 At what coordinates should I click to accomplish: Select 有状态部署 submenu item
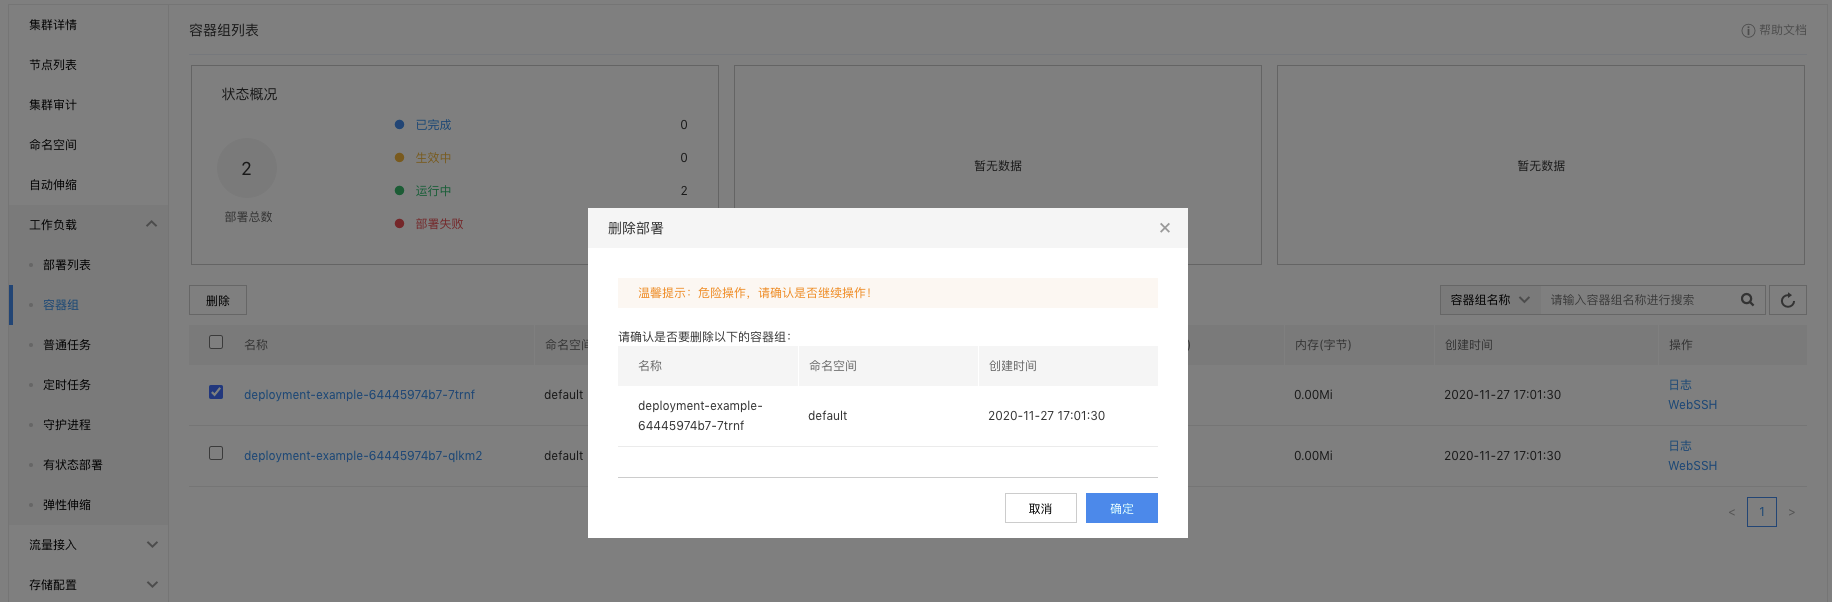click(x=73, y=465)
